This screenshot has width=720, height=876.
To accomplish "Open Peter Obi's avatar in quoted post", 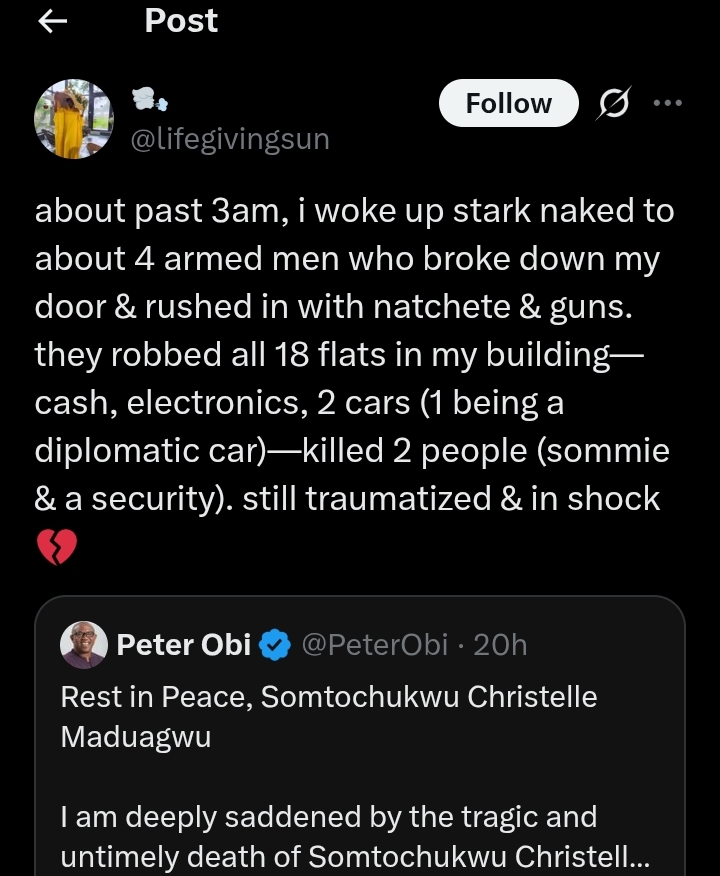I will tap(84, 645).
